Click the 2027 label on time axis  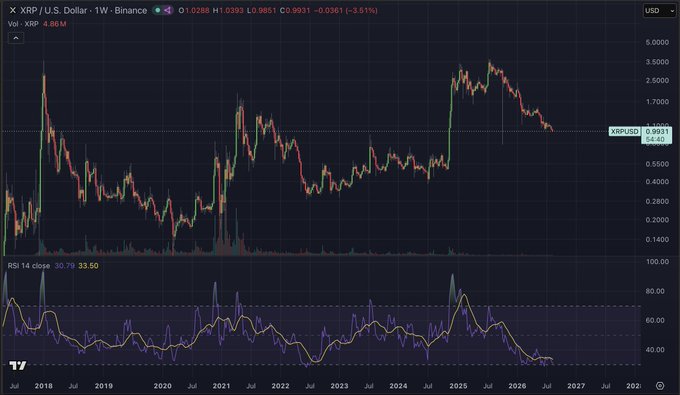[576, 385]
